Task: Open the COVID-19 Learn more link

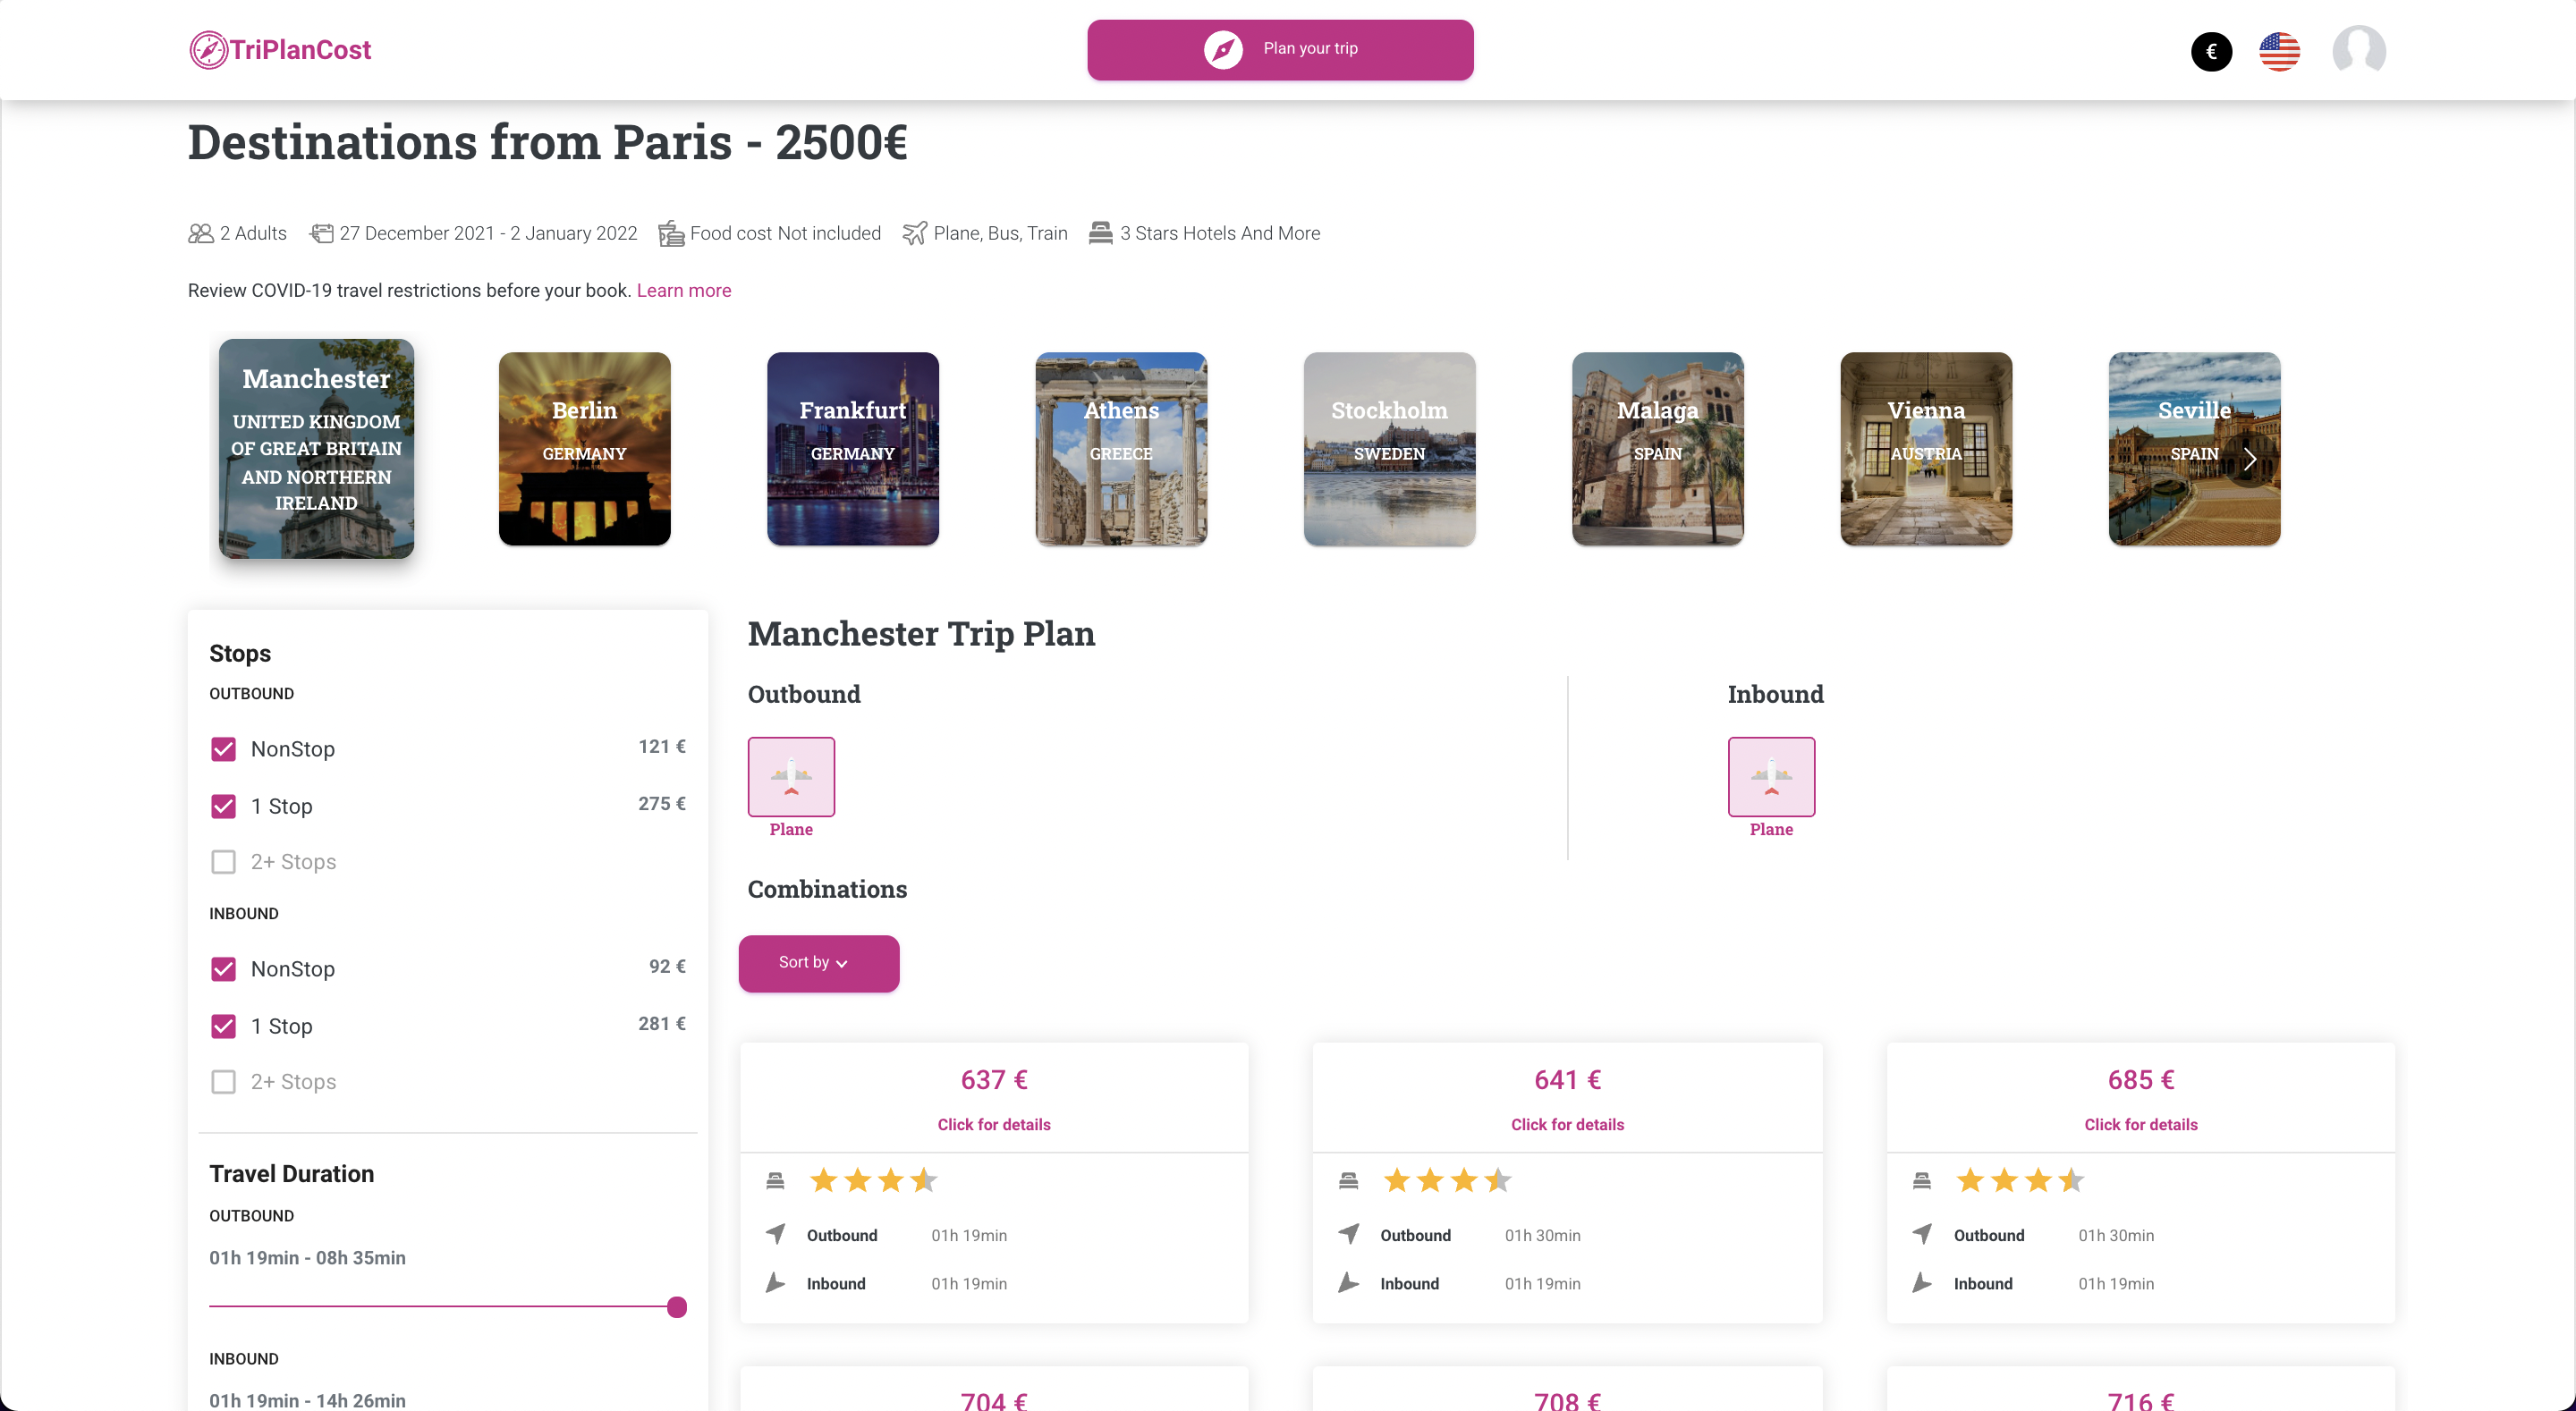Action: (684, 290)
